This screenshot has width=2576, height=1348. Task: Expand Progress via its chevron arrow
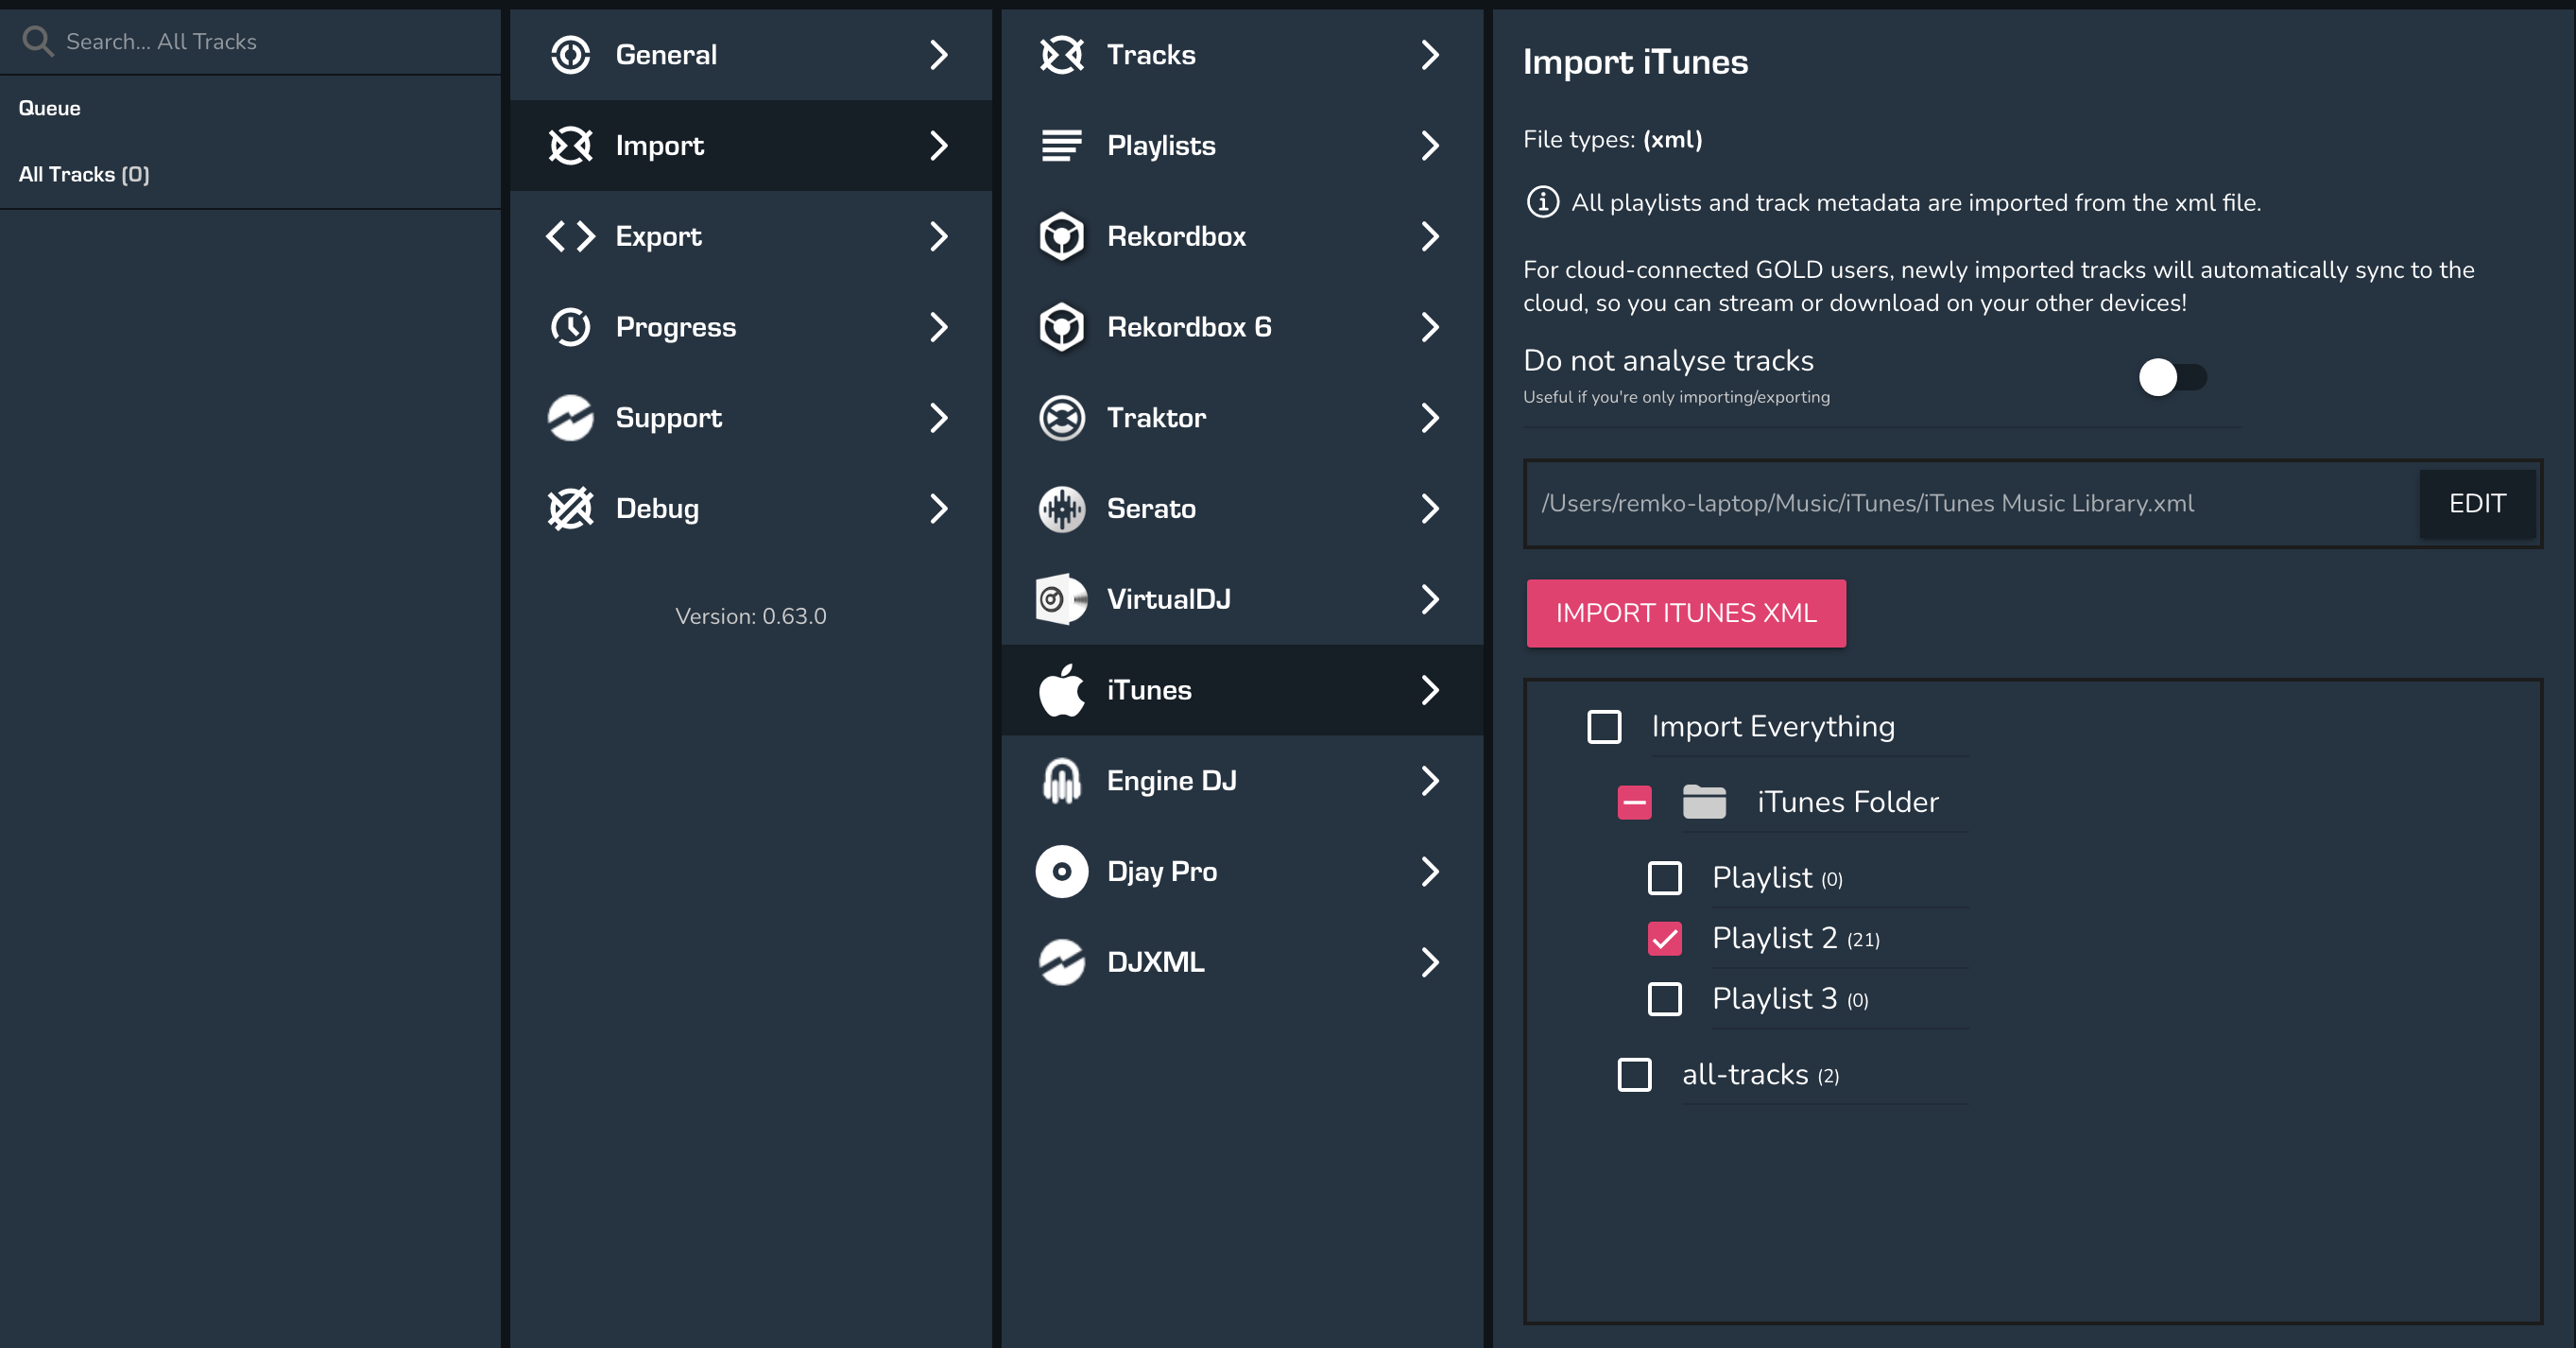pos(938,327)
